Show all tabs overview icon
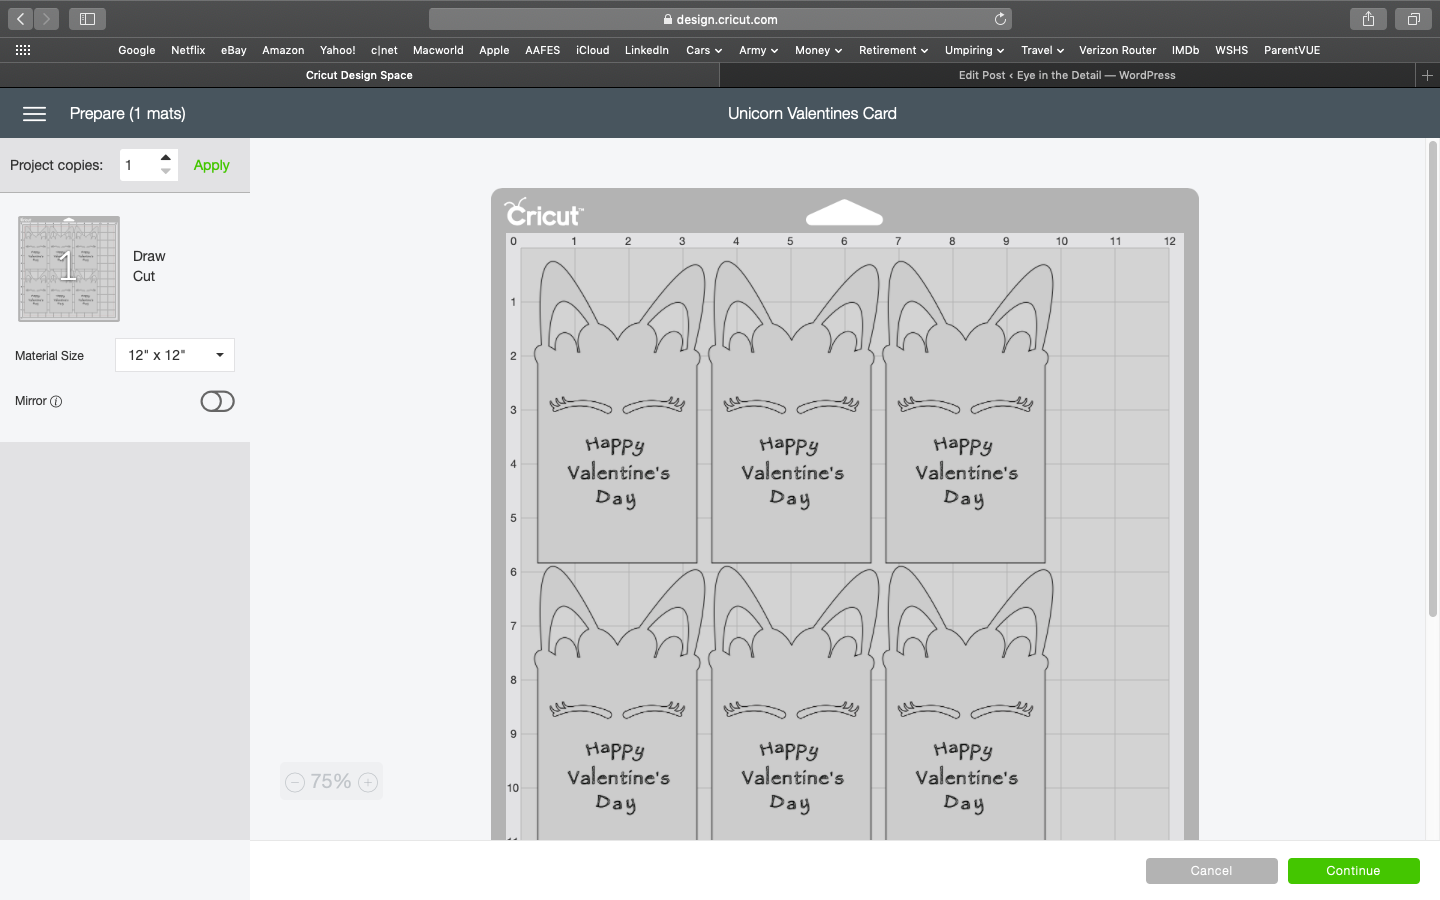Viewport: 1440px width, 900px height. (1413, 19)
